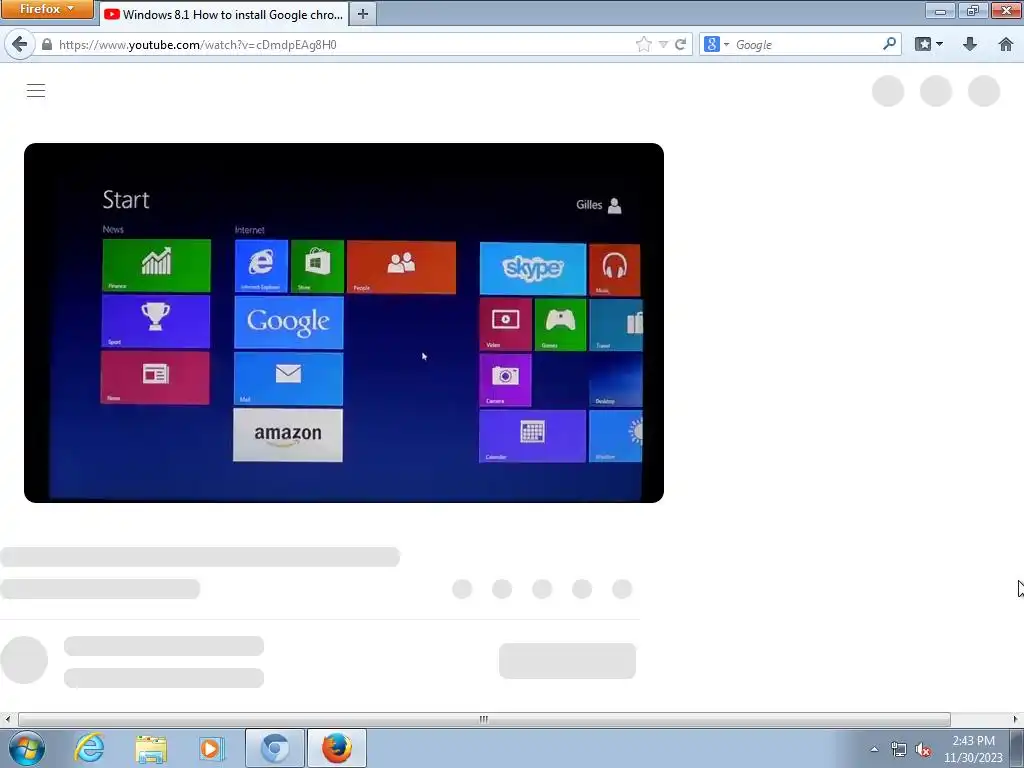This screenshot has height=768, width=1024.
Task: Click the People tile in video
Action: 402,267
